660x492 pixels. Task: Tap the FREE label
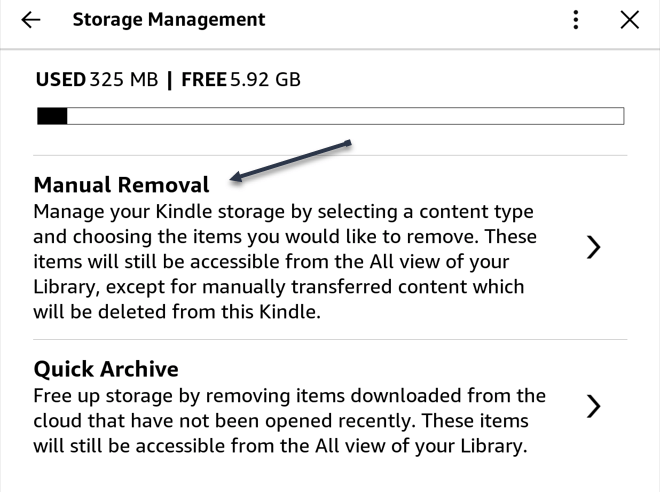click(203, 79)
